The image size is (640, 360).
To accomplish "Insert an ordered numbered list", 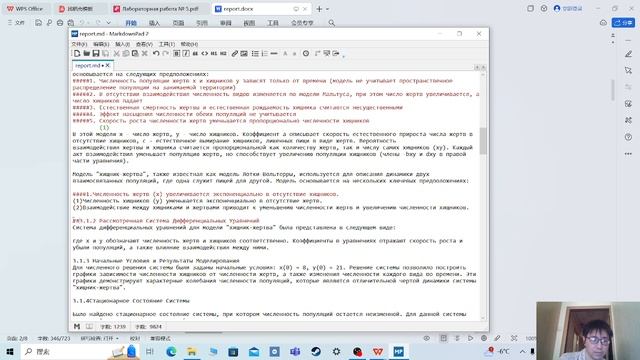I will [264, 53].
